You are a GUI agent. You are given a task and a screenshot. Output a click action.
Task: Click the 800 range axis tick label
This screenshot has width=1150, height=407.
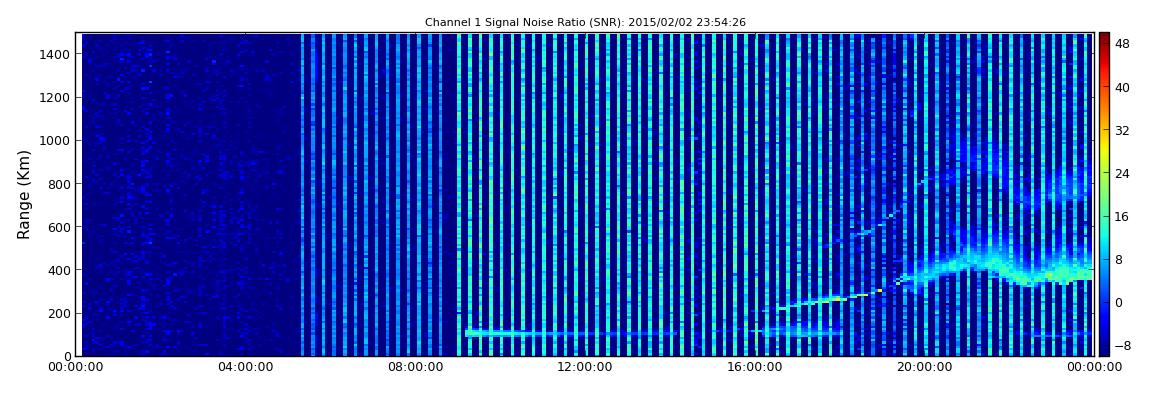pos(59,184)
